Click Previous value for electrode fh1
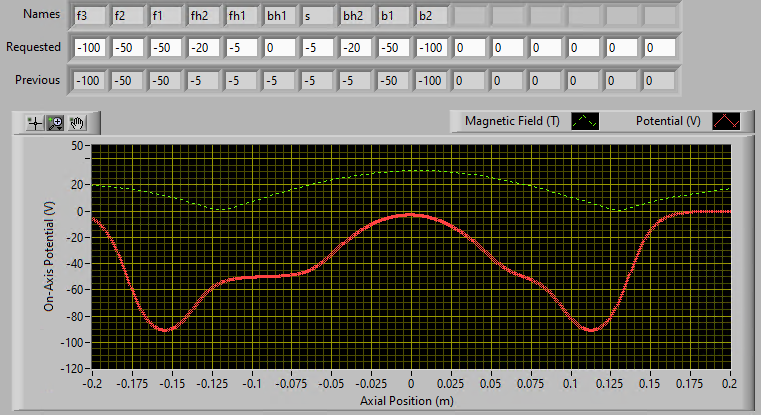 pos(242,81)
